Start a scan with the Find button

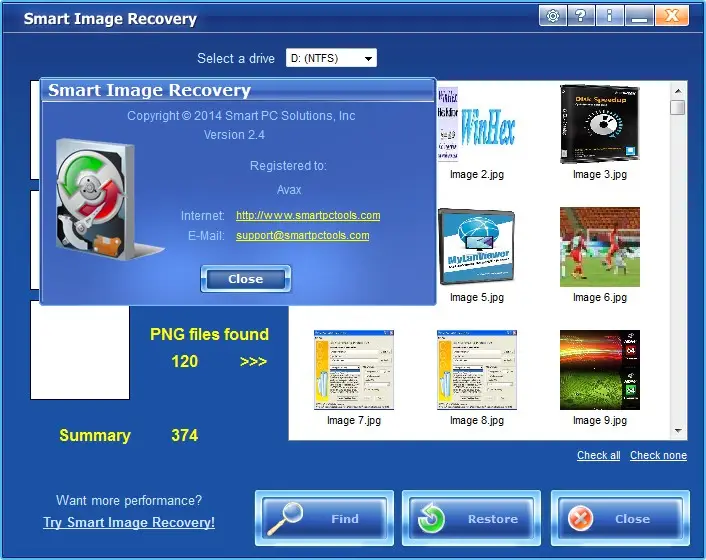coord(324,518)
